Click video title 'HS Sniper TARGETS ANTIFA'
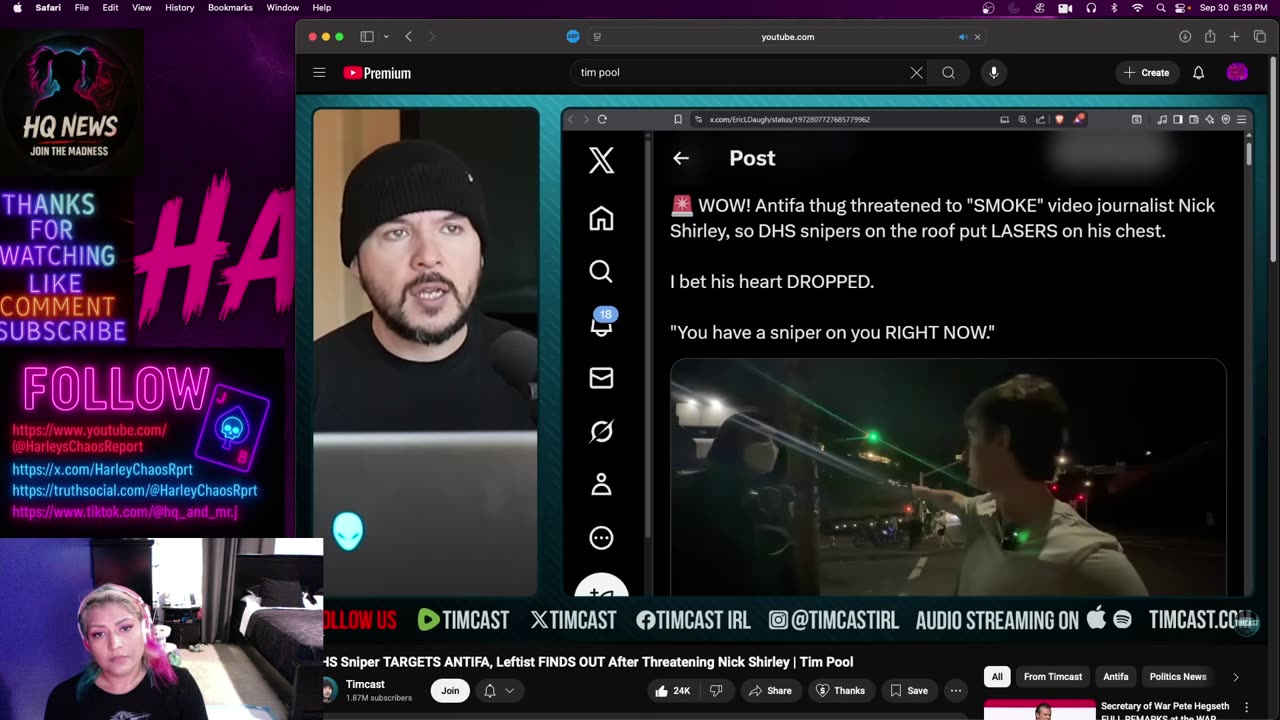 pos(588,662)
